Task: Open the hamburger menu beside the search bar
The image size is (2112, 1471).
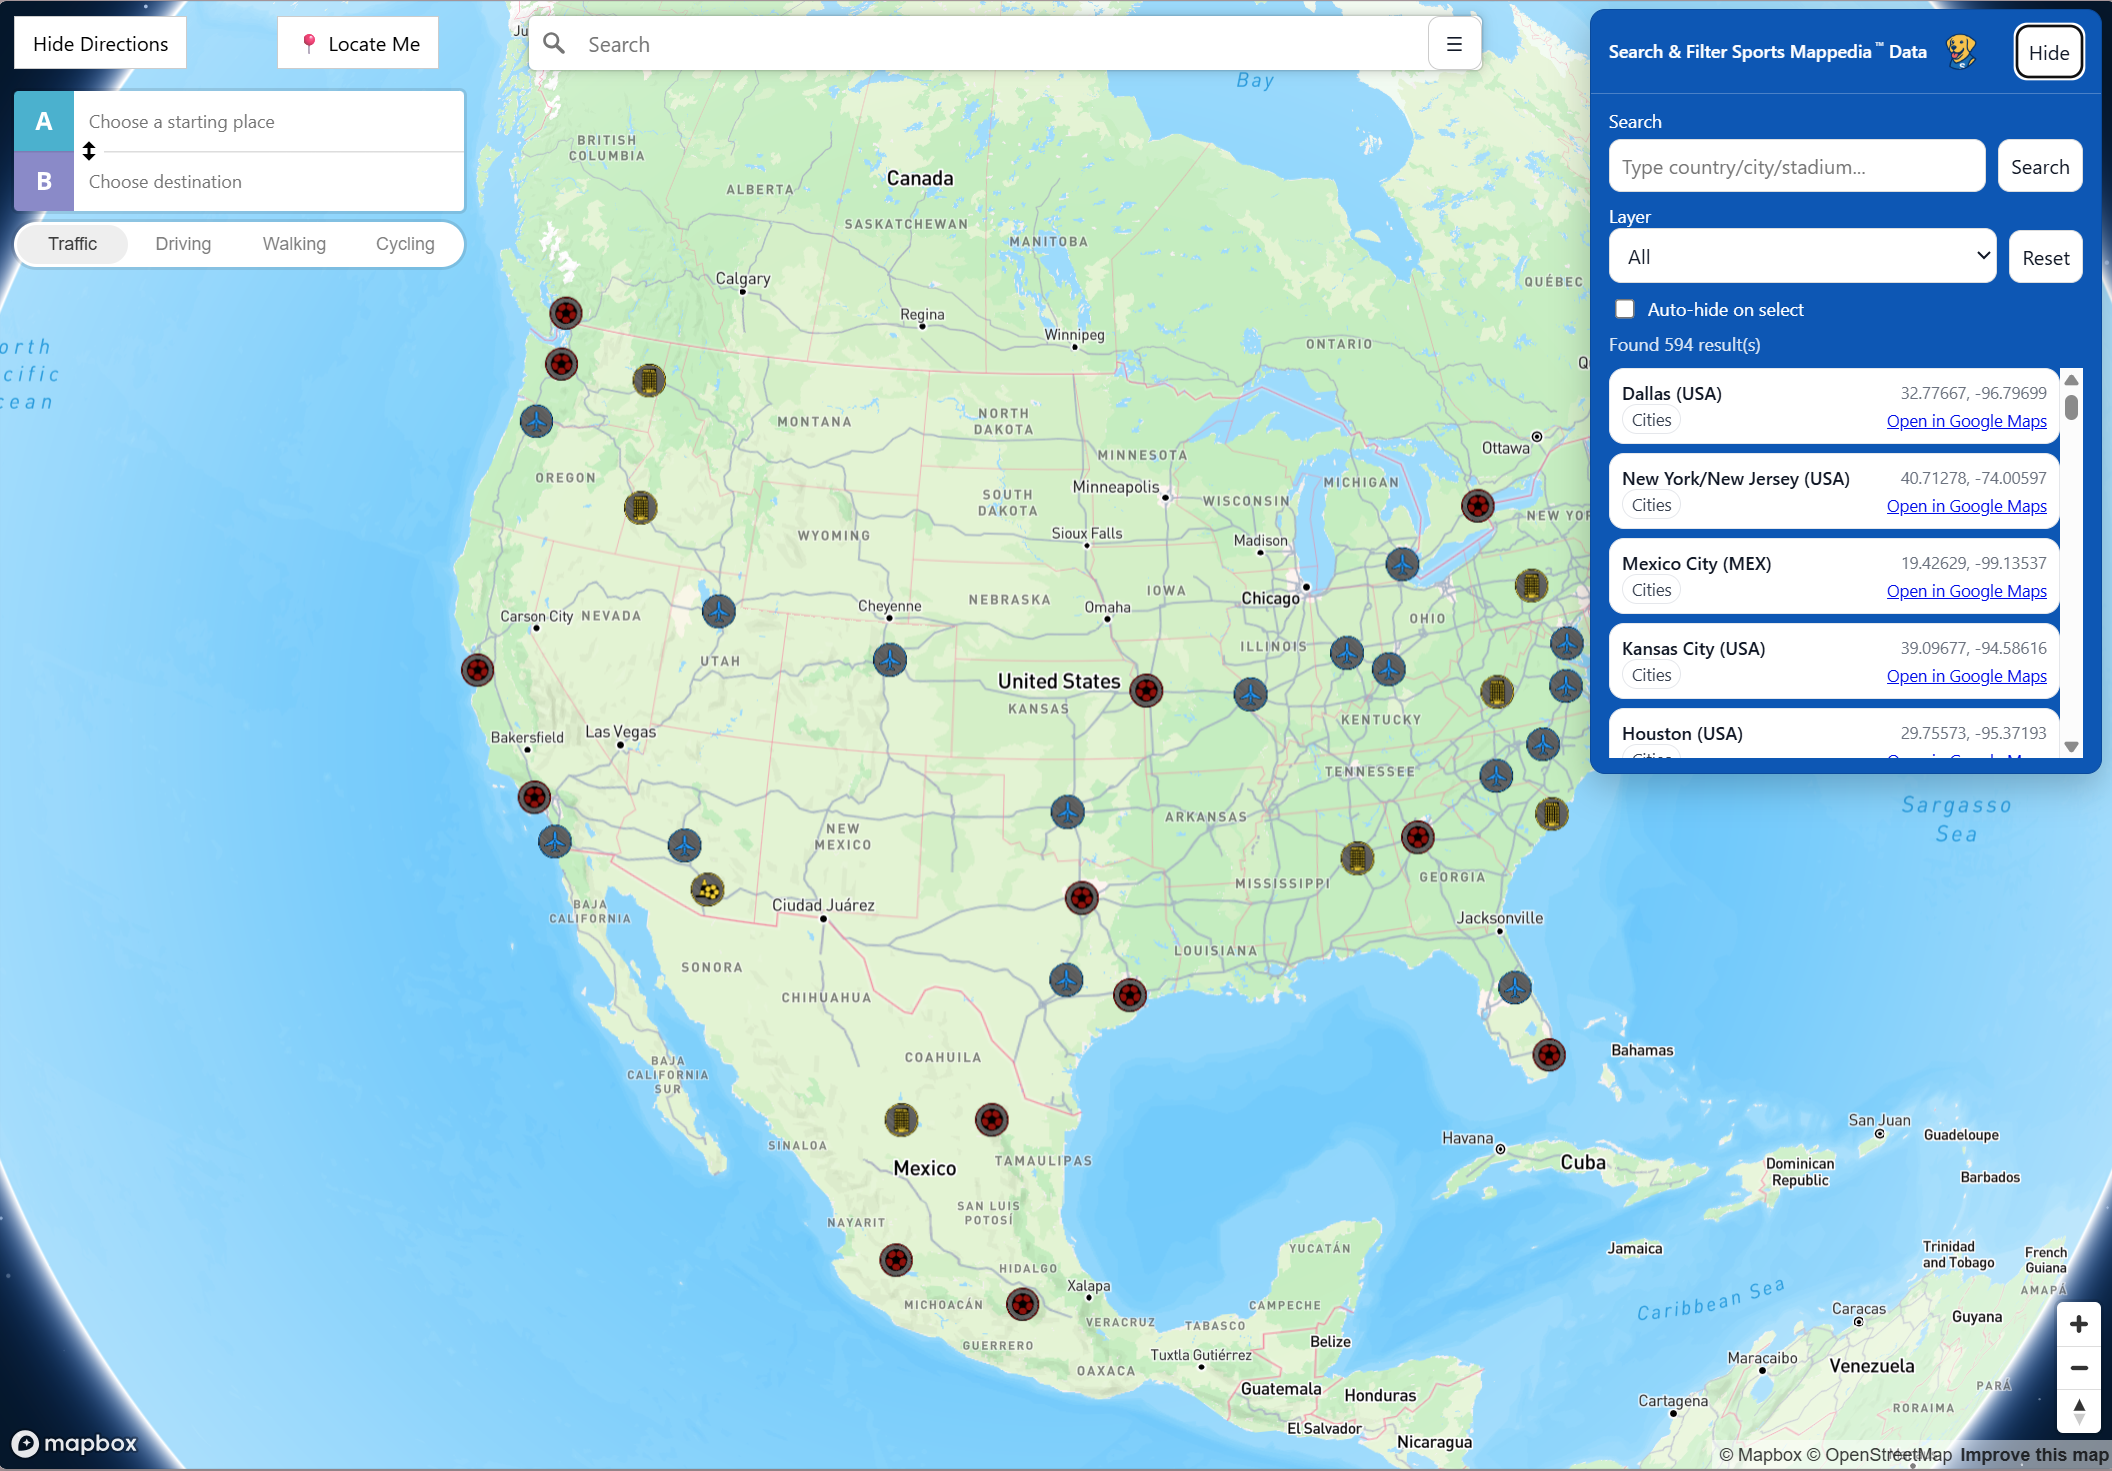Action: (x=1454, y=44)
